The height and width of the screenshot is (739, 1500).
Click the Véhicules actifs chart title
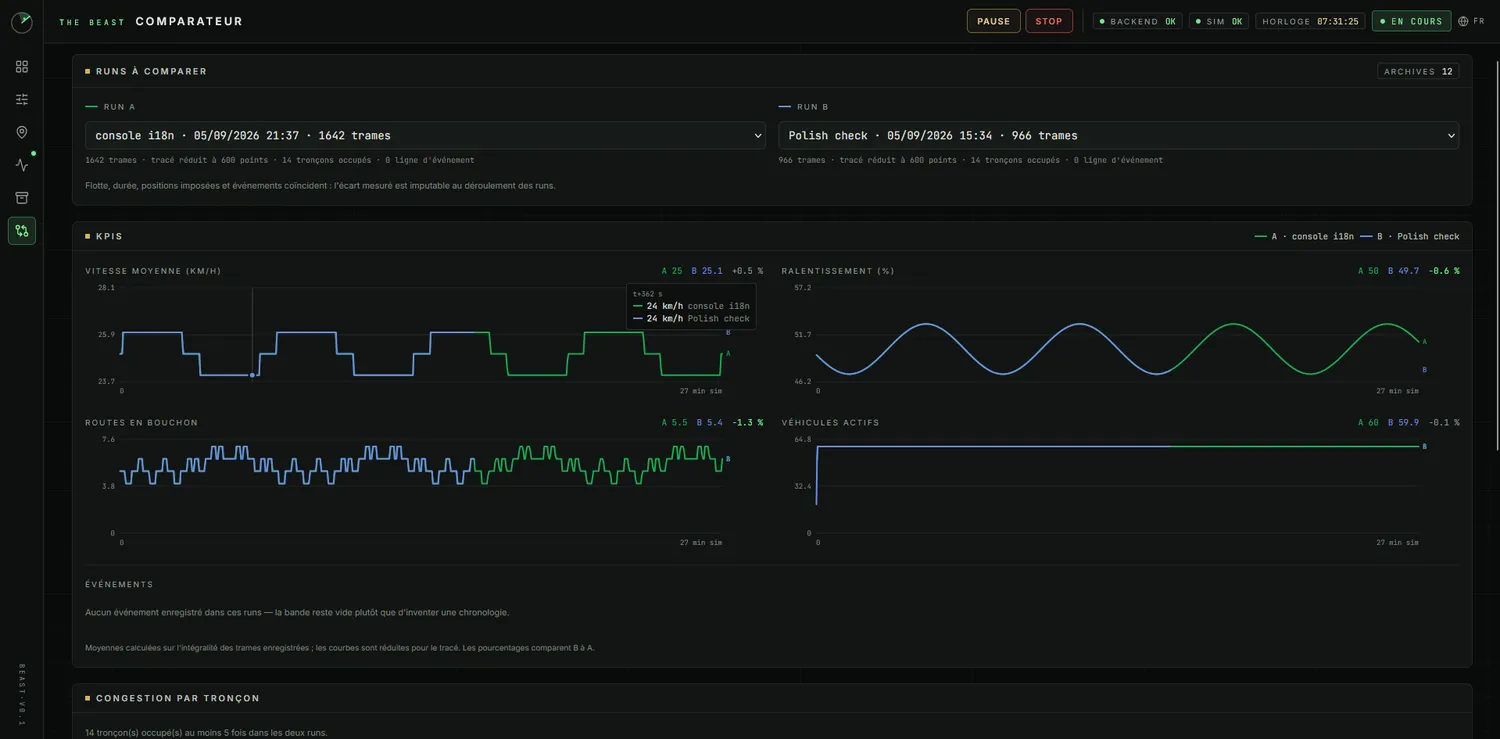tap(830, 423)
